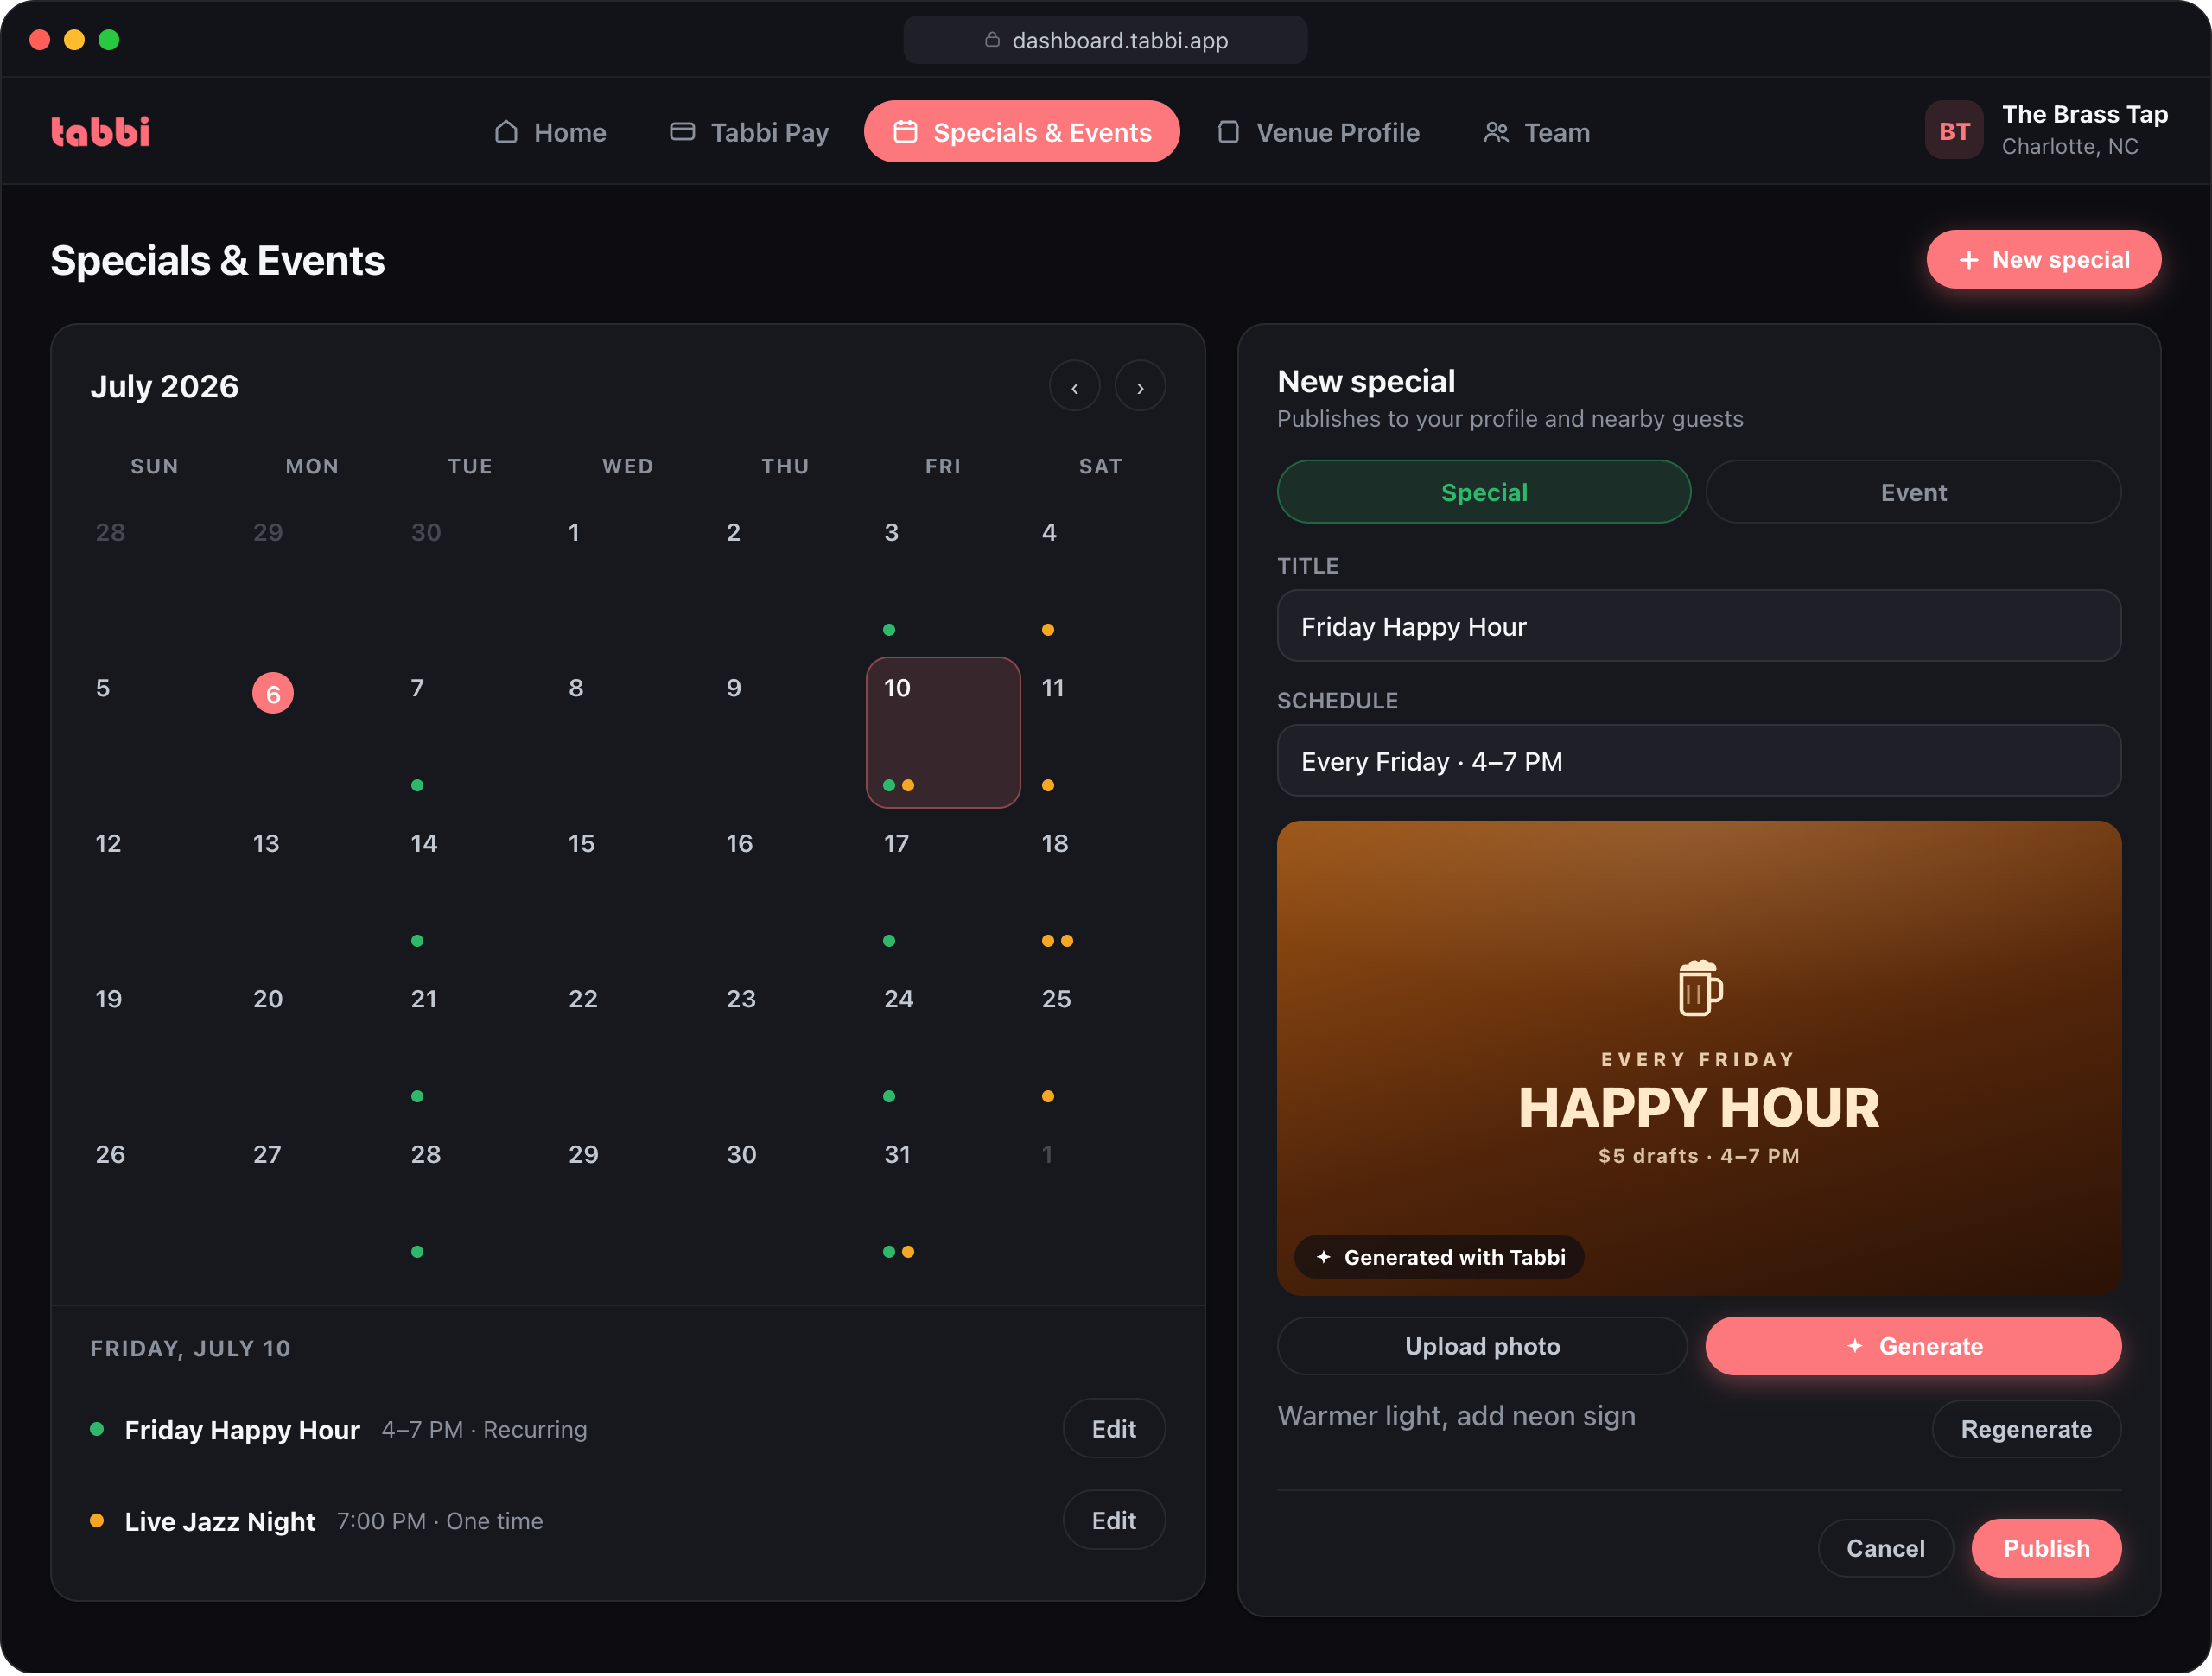Select July 3 on the calendar
Image resolution: width=2212 pixels, height=1676 pixels.
pyautogui.click(x=943, y=578)
